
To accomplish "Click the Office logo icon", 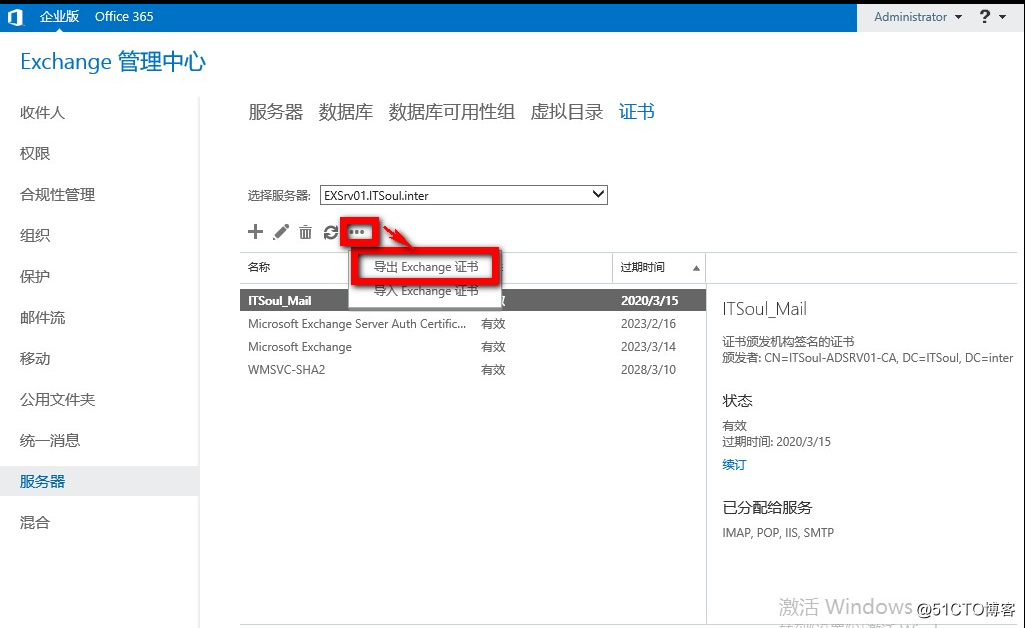I will (15, 17).
